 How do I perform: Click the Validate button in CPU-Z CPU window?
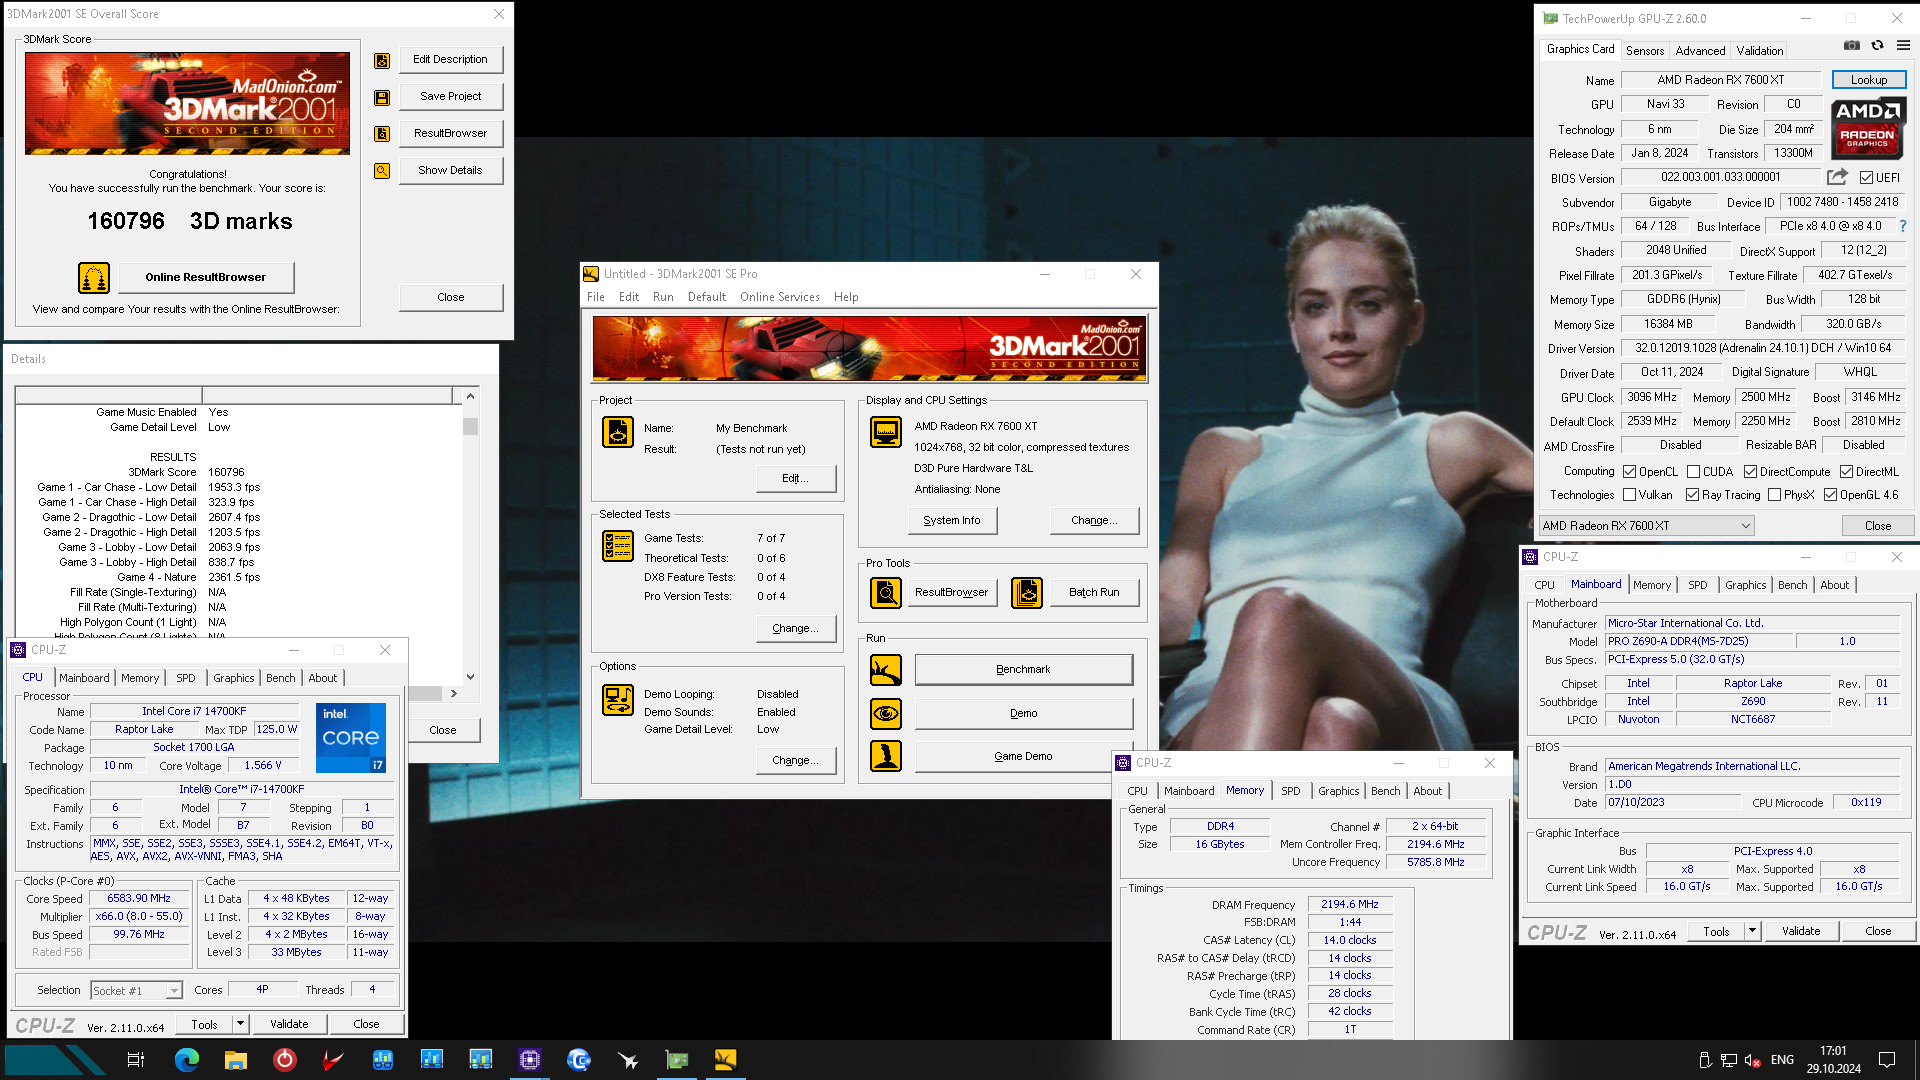pos(289,1024)
